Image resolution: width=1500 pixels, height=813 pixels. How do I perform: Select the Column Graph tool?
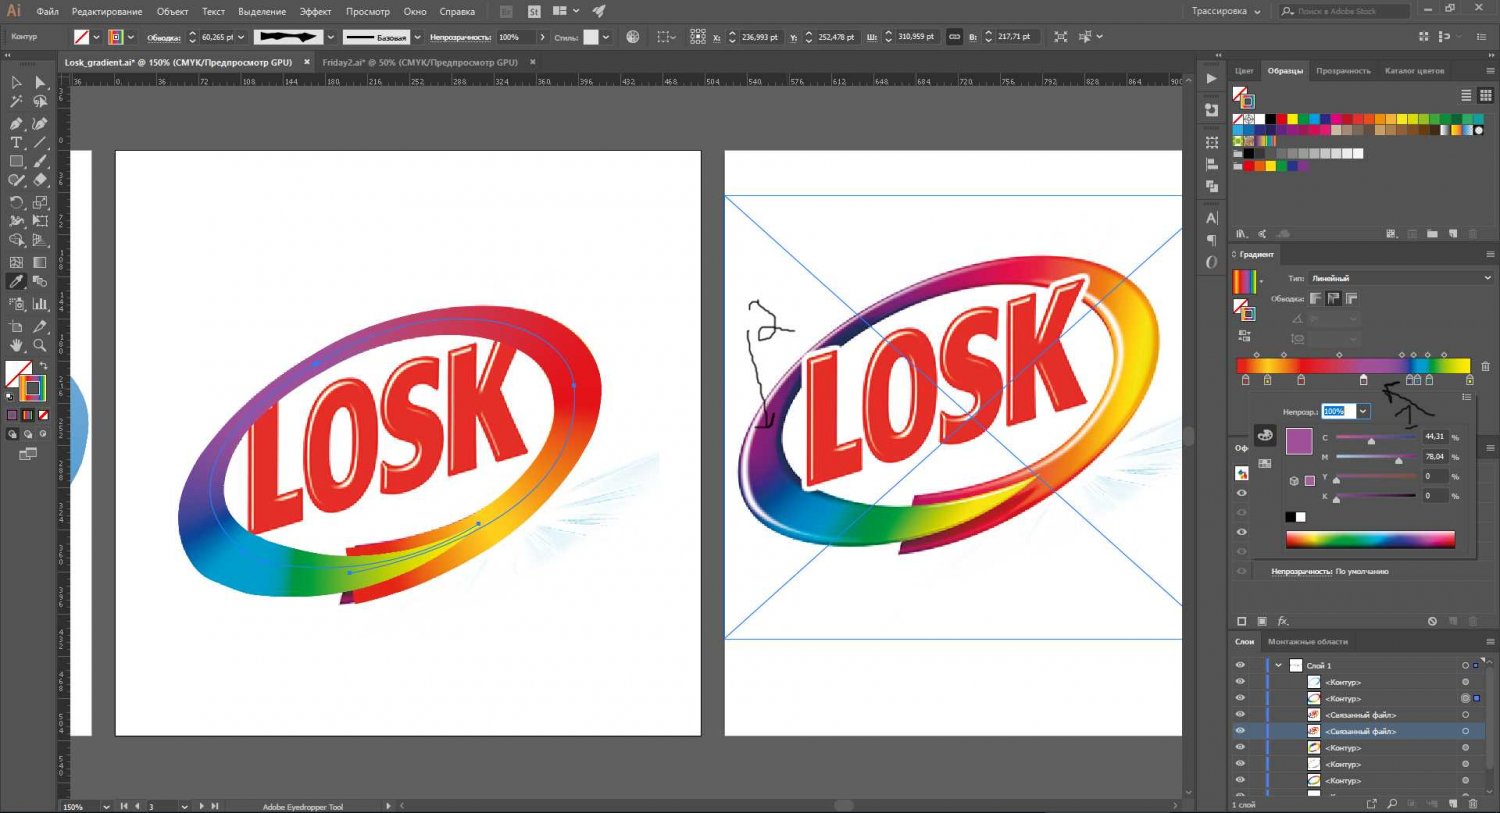tap(40, 304)
